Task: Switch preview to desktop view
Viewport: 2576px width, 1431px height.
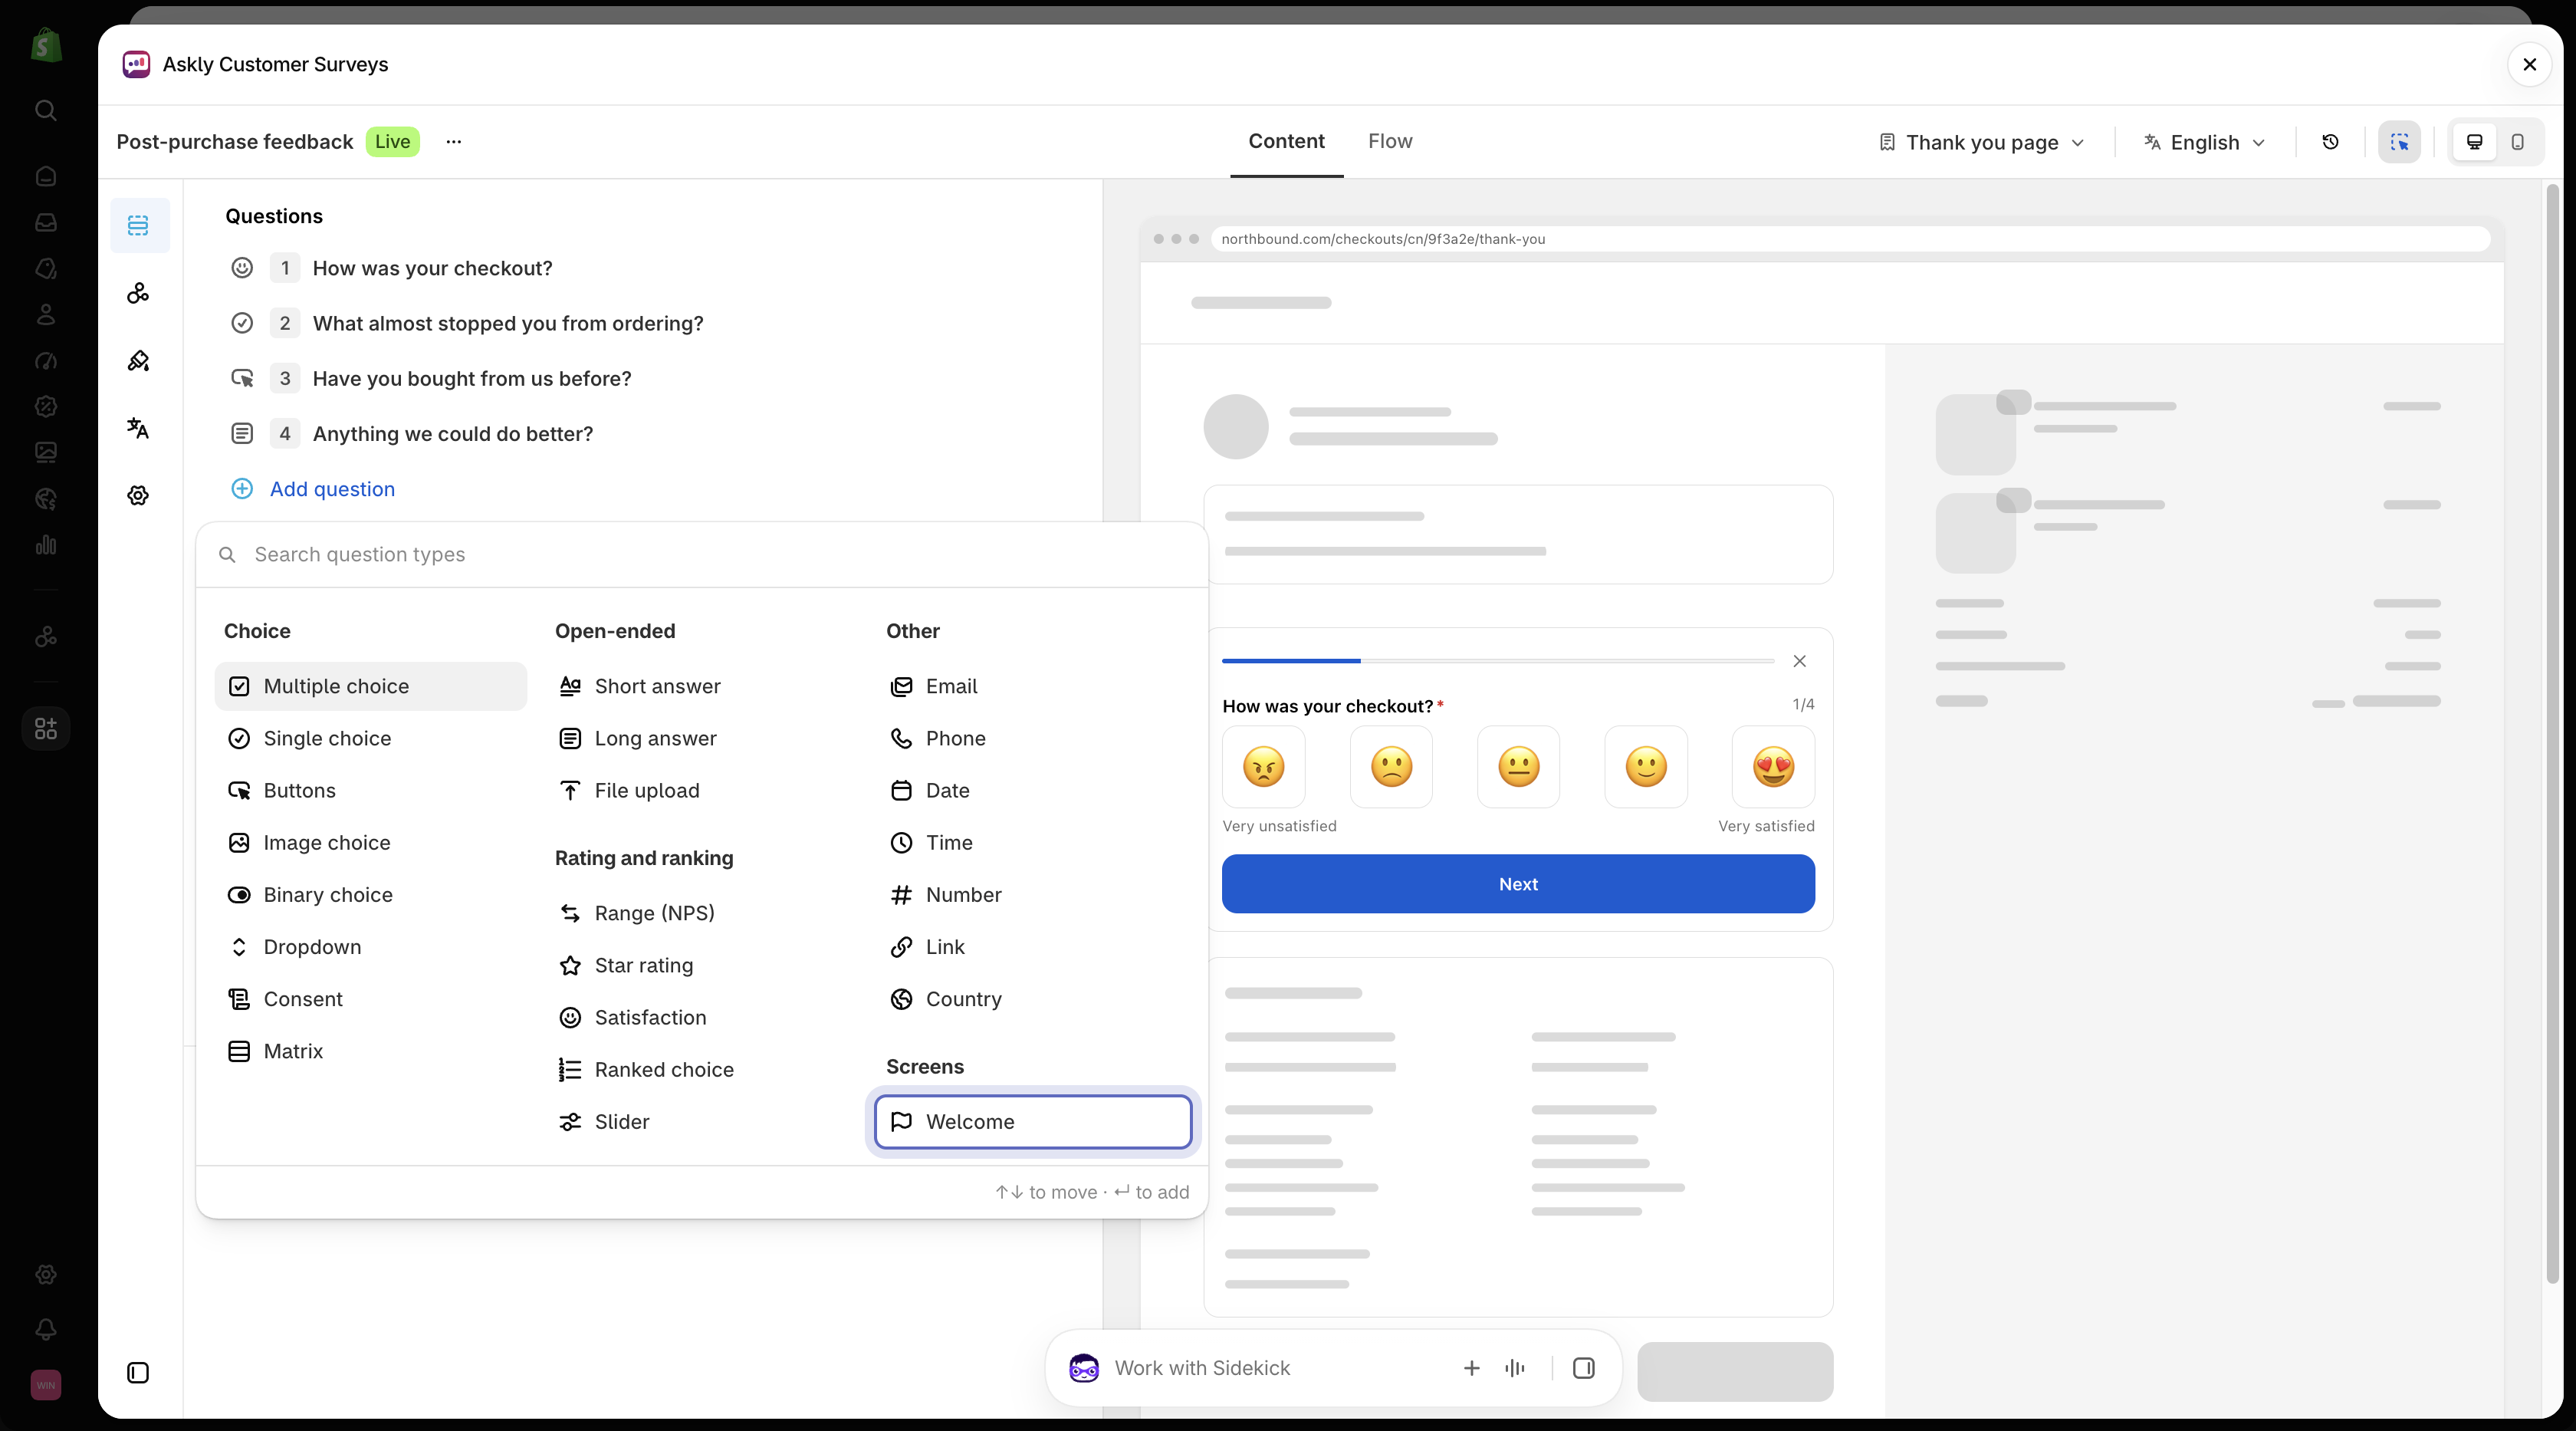Action: coord(2474,142)
